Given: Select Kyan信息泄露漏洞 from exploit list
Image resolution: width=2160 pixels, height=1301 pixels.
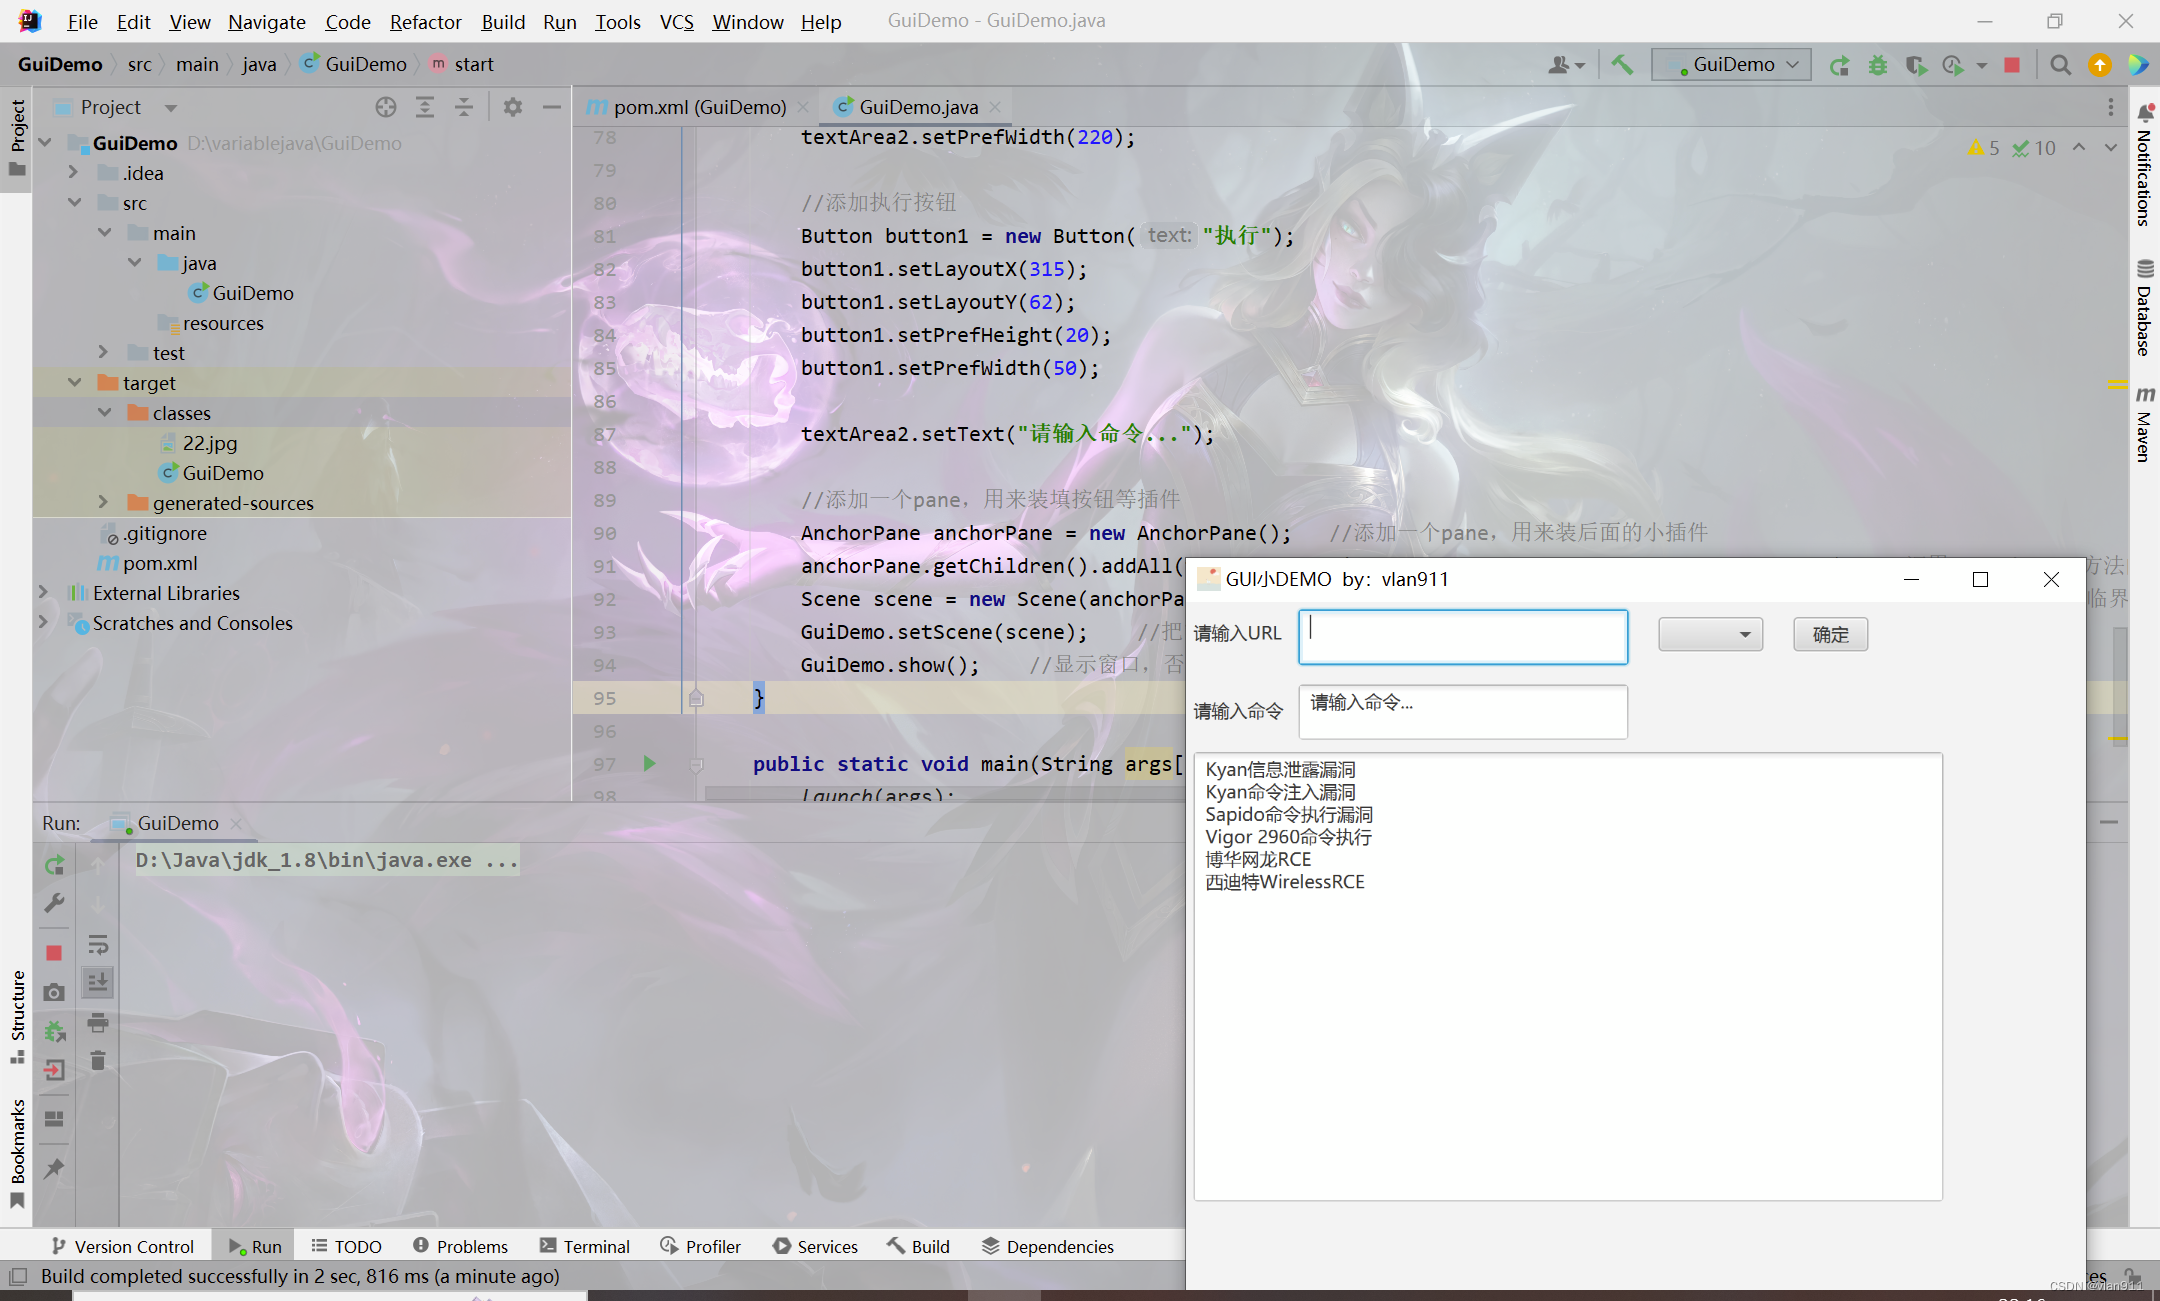Looking at the screenshot, I should click(x=1284, y=769).
